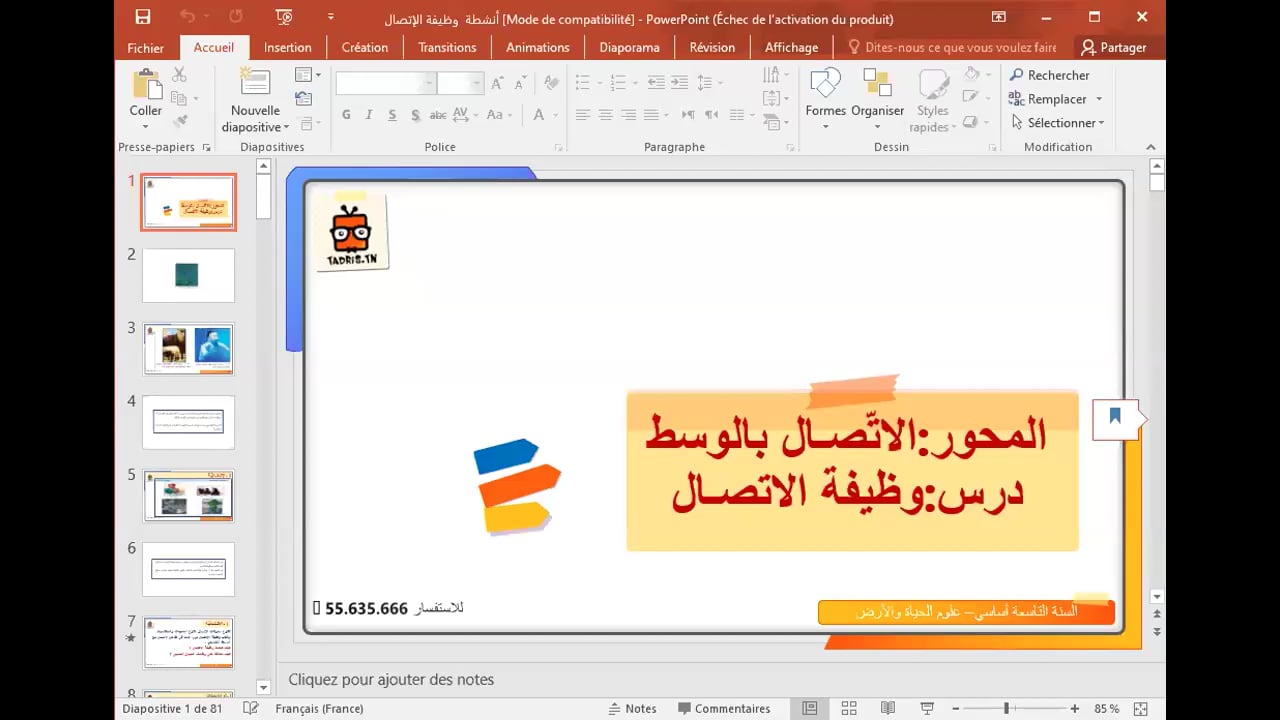Screen dimensions: 1280x720
Task: Click the Copy icon in Presse-papiers
Action: pyautogui.click(x=179, y=98)
